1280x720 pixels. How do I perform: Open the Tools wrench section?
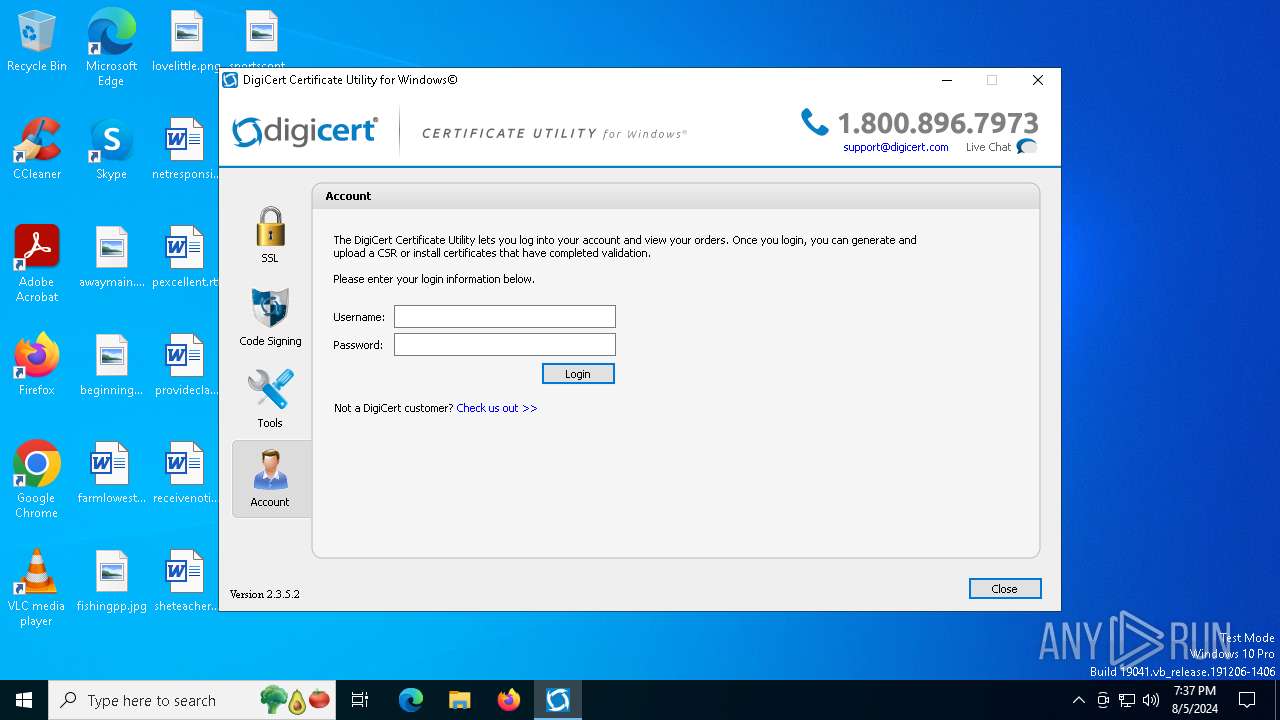click(270, 398)
